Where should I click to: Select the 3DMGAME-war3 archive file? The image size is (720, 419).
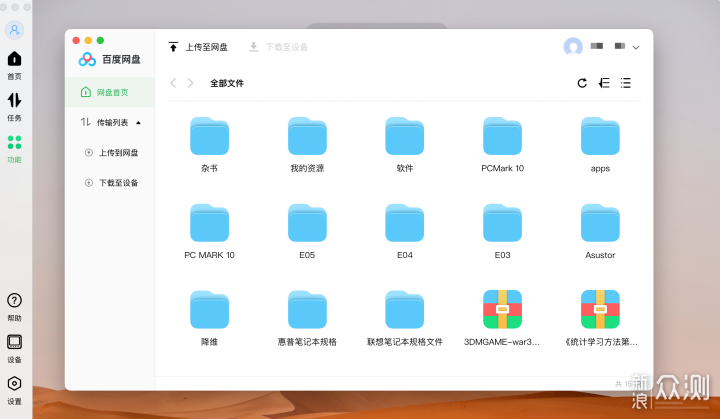(x=502, y=310)
